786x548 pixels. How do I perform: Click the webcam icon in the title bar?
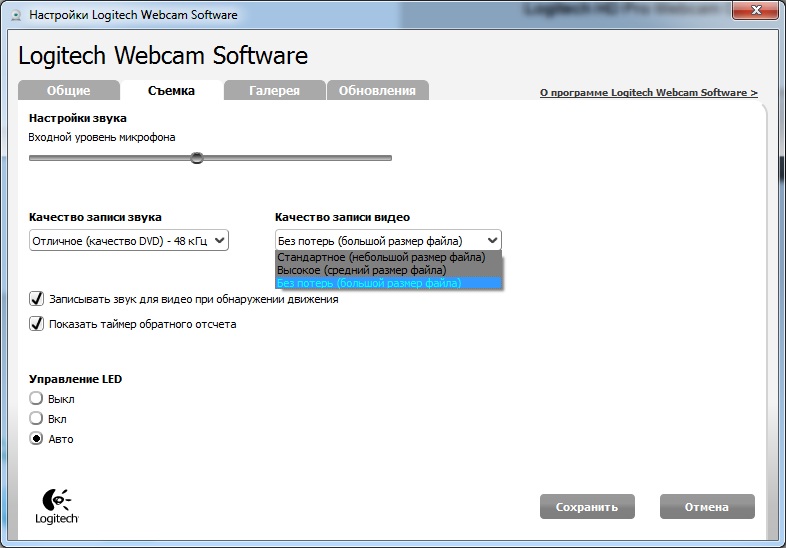tap(14, 15)
